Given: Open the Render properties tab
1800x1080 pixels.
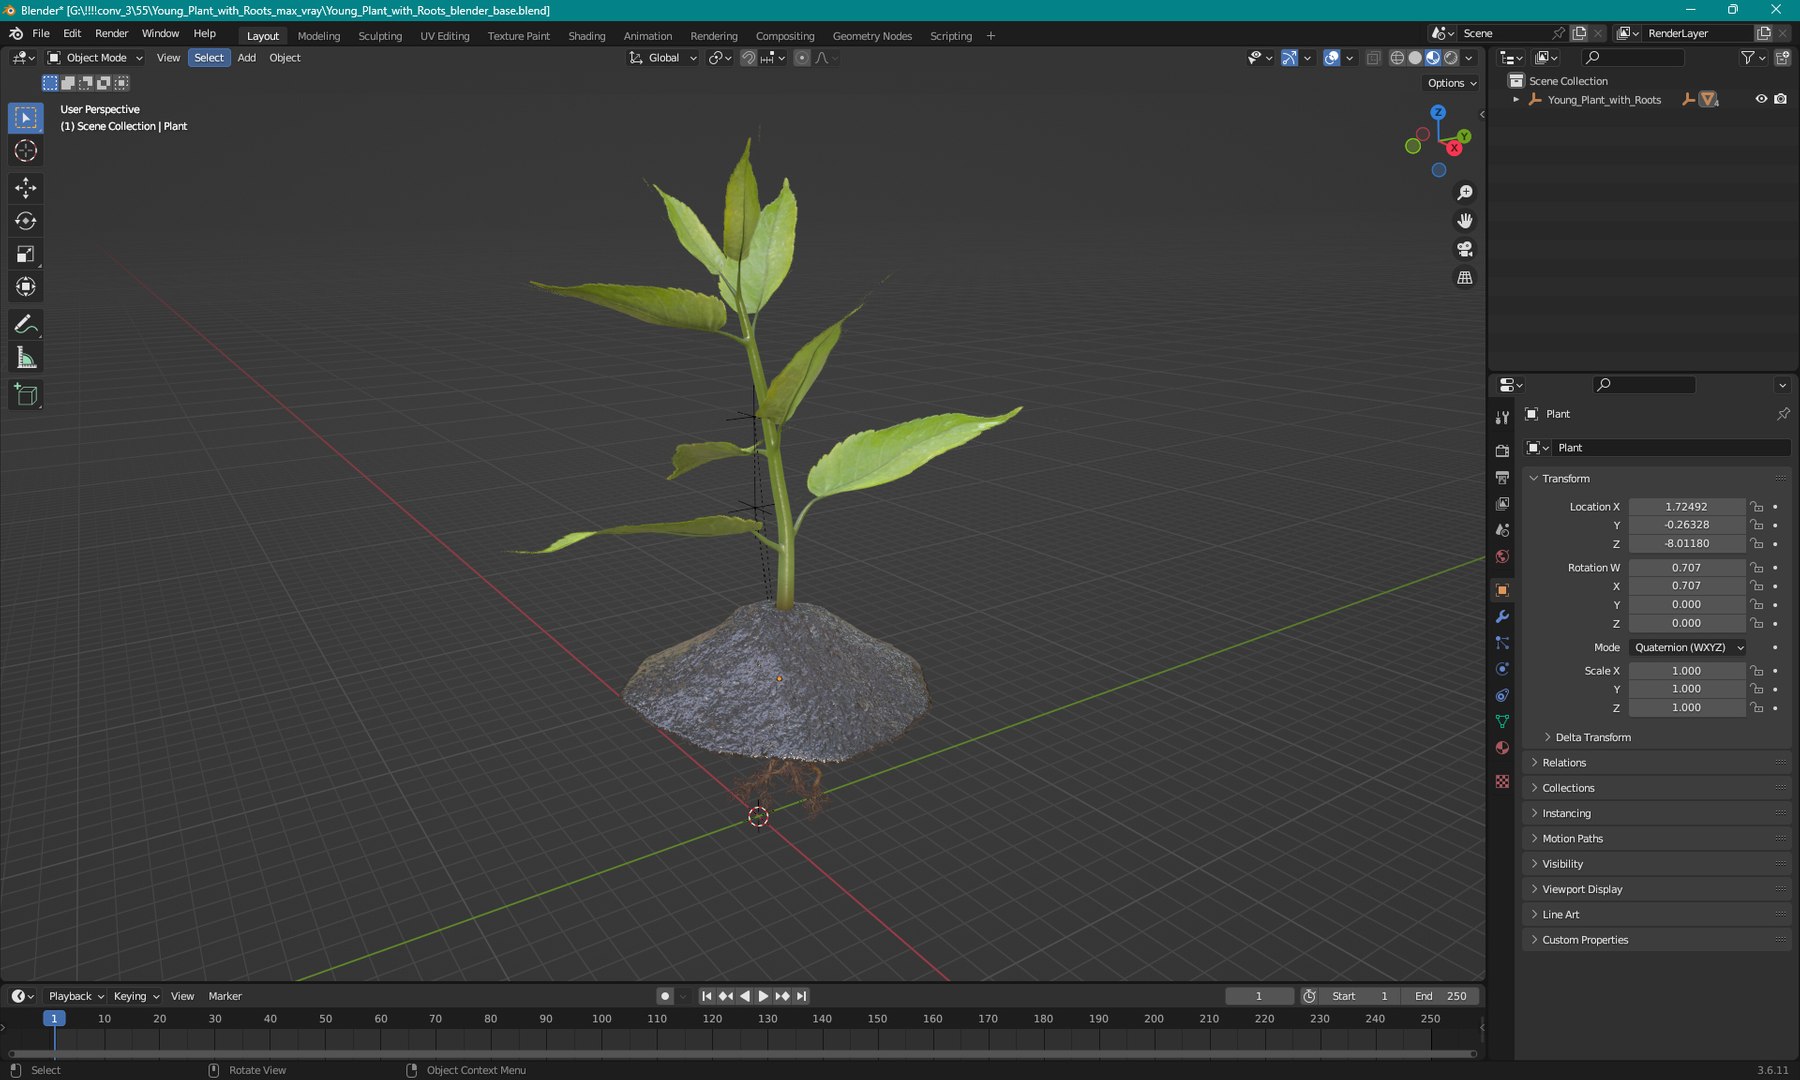Looking at the screenshot, I should coord(1502,451).
